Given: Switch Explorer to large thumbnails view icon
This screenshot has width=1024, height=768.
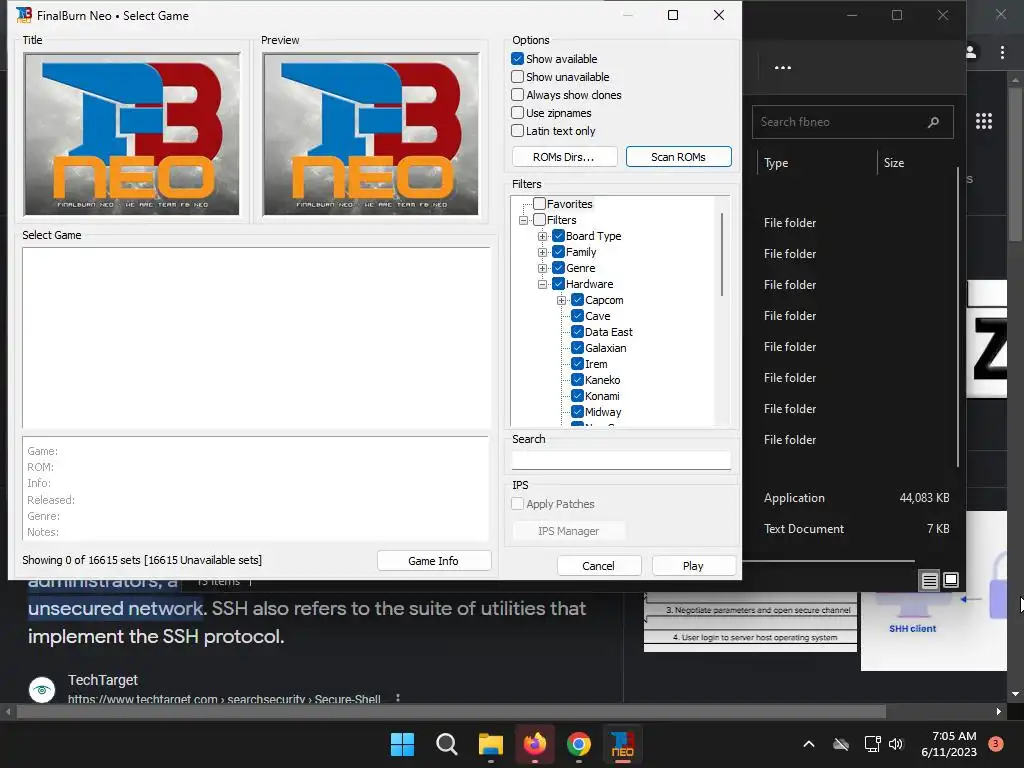Looking at the screenshot, I should [x=951, y=580].
